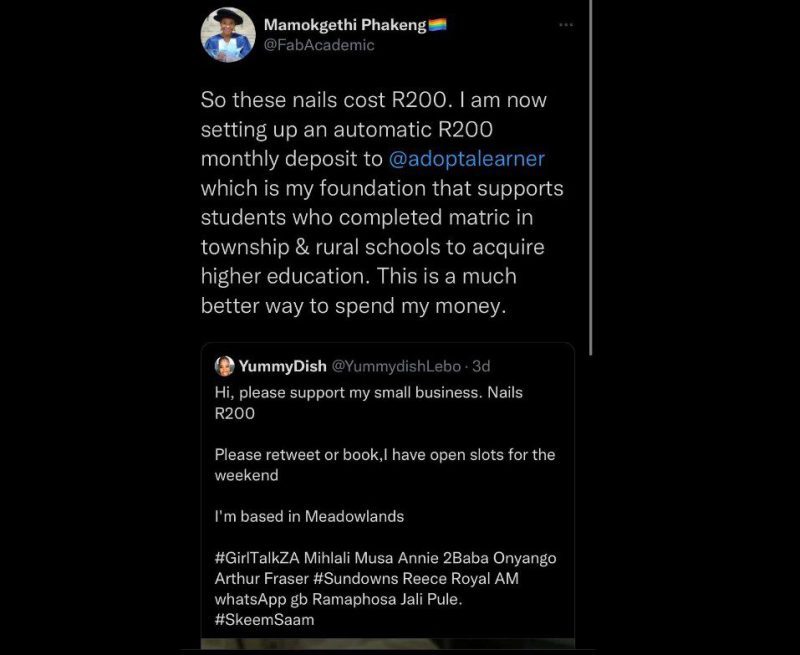Click the vertical scrollbar beside the tweet
Image resolution: width=800 pixels, height=655 pixels.
[x=591, y=180]
